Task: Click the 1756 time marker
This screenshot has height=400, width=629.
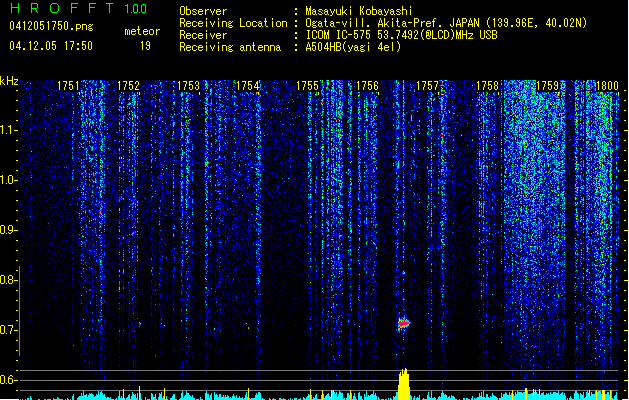Action: point(367,86)
